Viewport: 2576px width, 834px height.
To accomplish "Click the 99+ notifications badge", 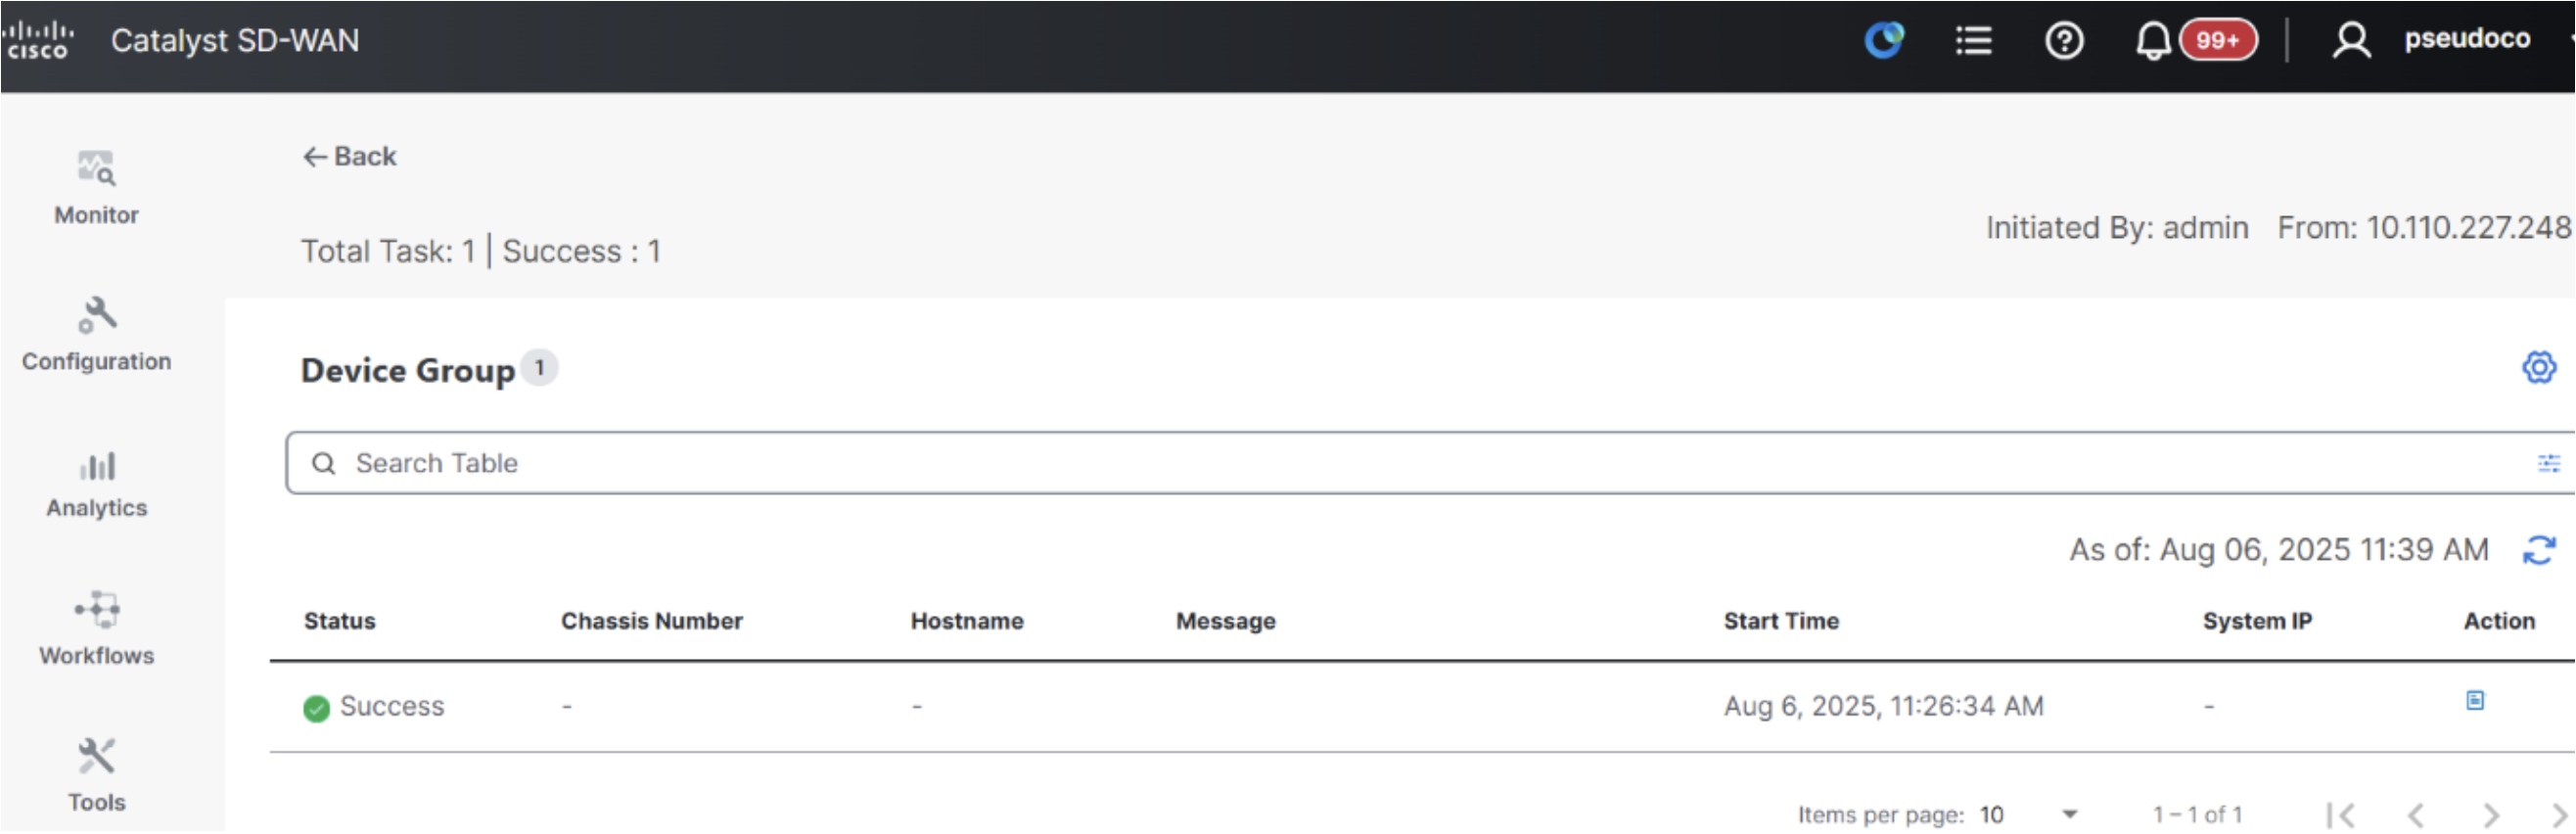I will pyautogui.click(x=2218, y=40).
